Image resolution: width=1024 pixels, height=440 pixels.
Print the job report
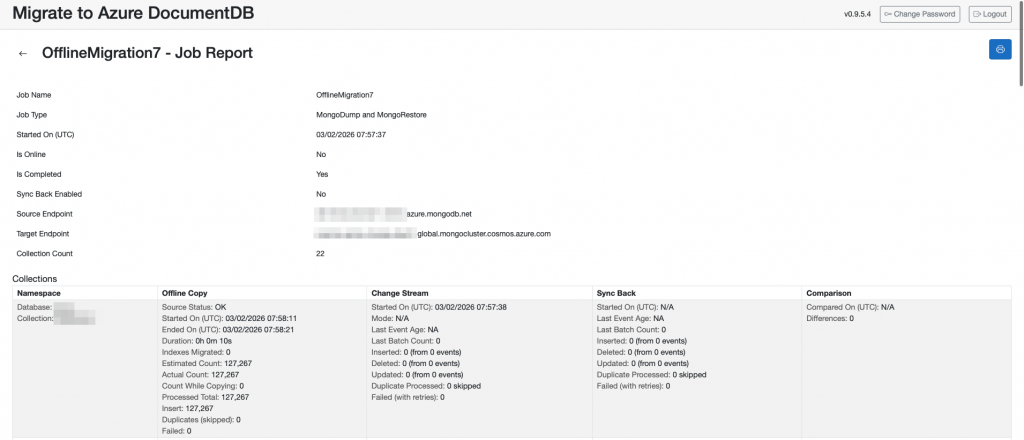click(999, 50)
